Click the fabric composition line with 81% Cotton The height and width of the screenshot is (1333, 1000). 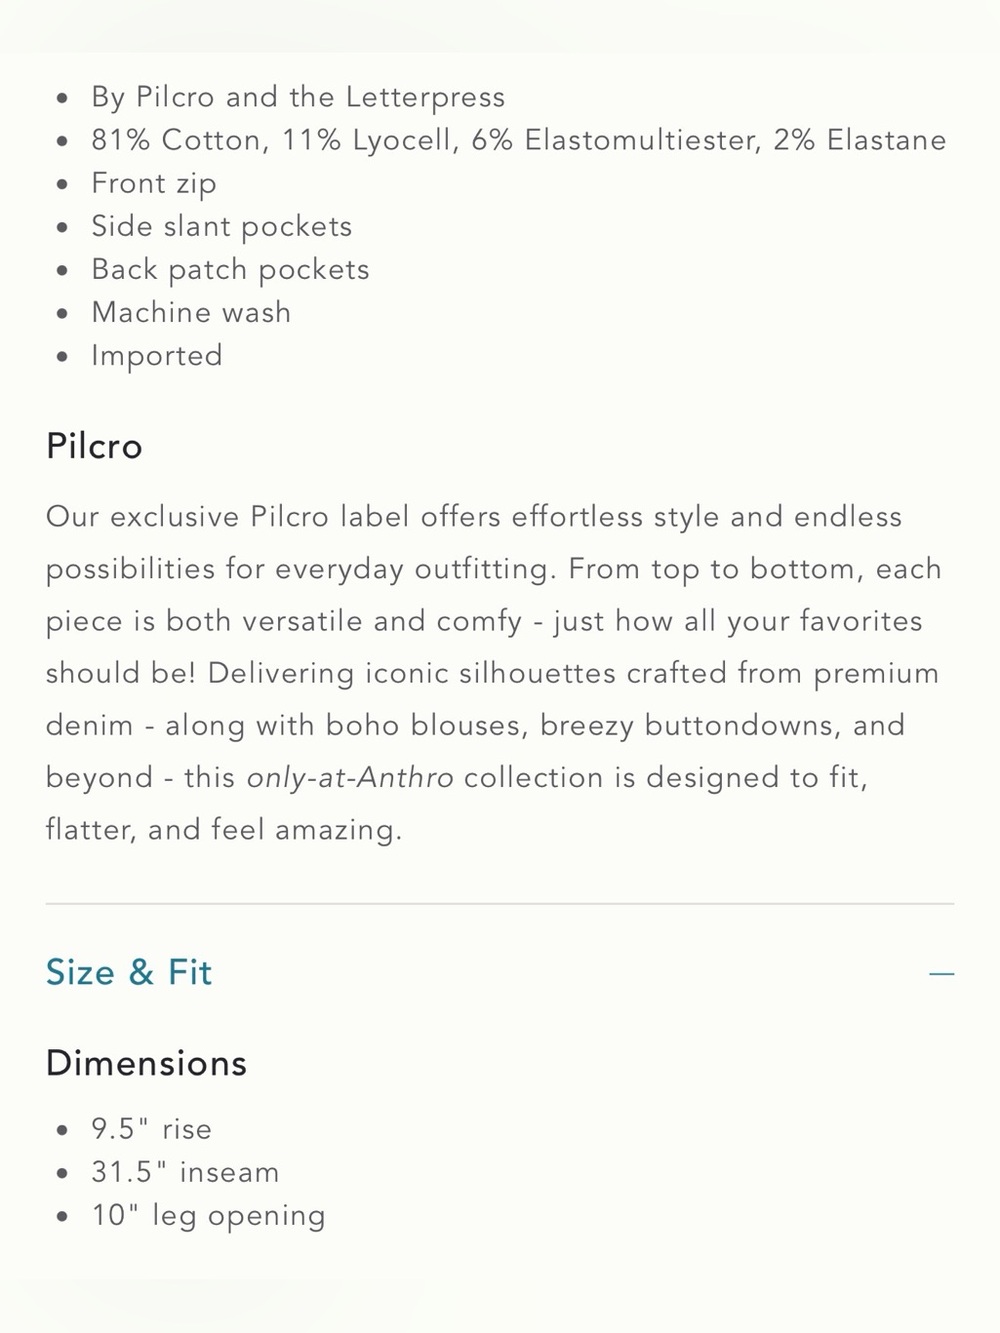coord(518,140)
